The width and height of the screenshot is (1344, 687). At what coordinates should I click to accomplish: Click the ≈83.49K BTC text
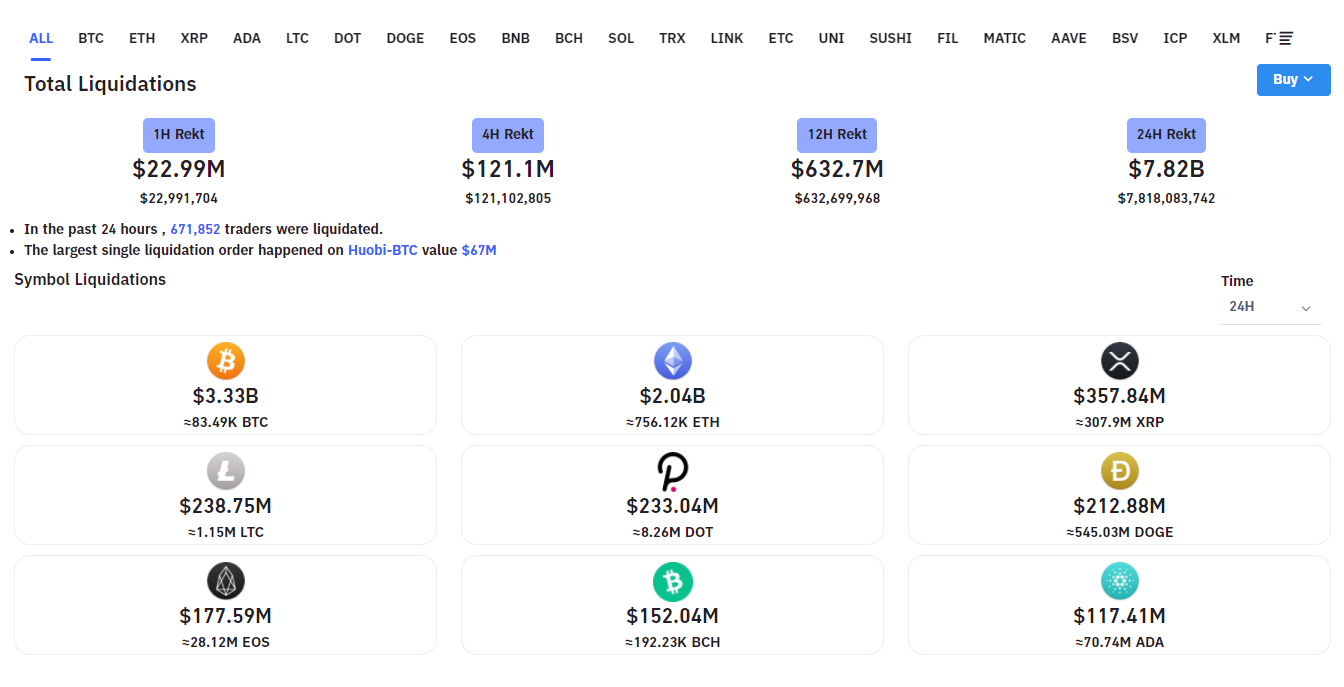(225, 423)
